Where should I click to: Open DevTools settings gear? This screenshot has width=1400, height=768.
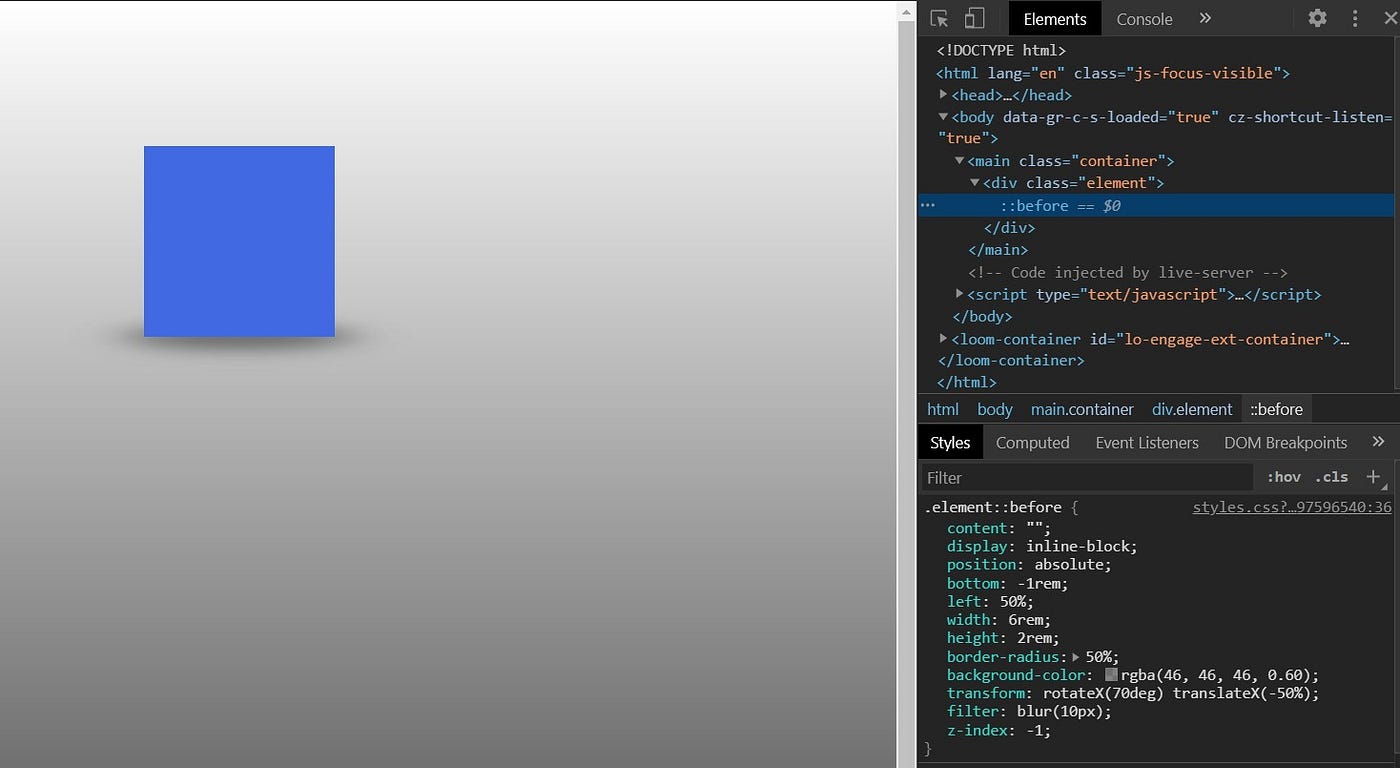(1318, 18)
